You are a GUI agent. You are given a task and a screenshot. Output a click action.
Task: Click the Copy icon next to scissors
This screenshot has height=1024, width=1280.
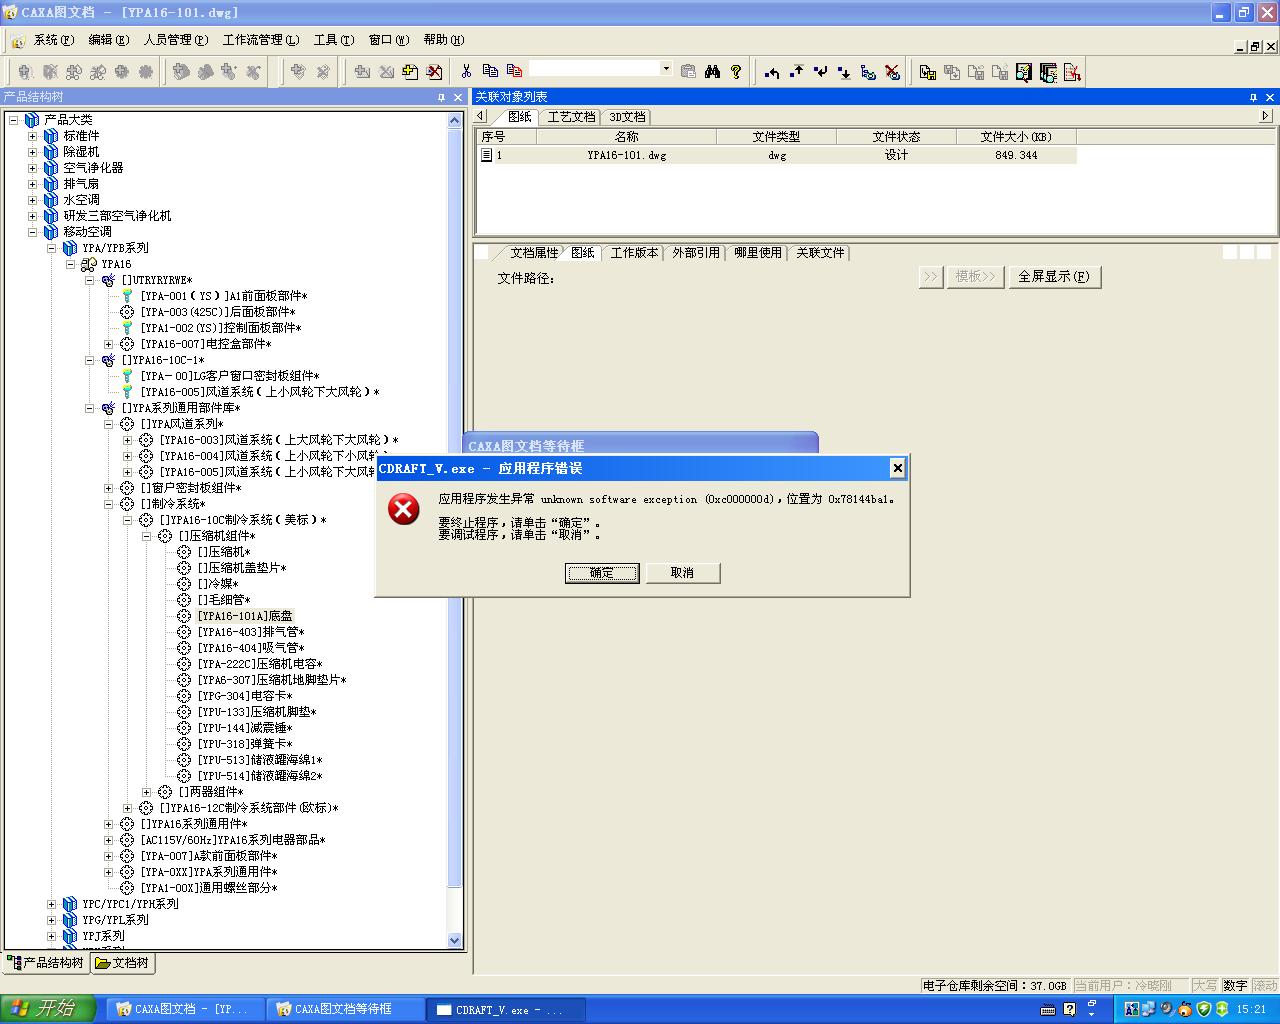[490, 71]
